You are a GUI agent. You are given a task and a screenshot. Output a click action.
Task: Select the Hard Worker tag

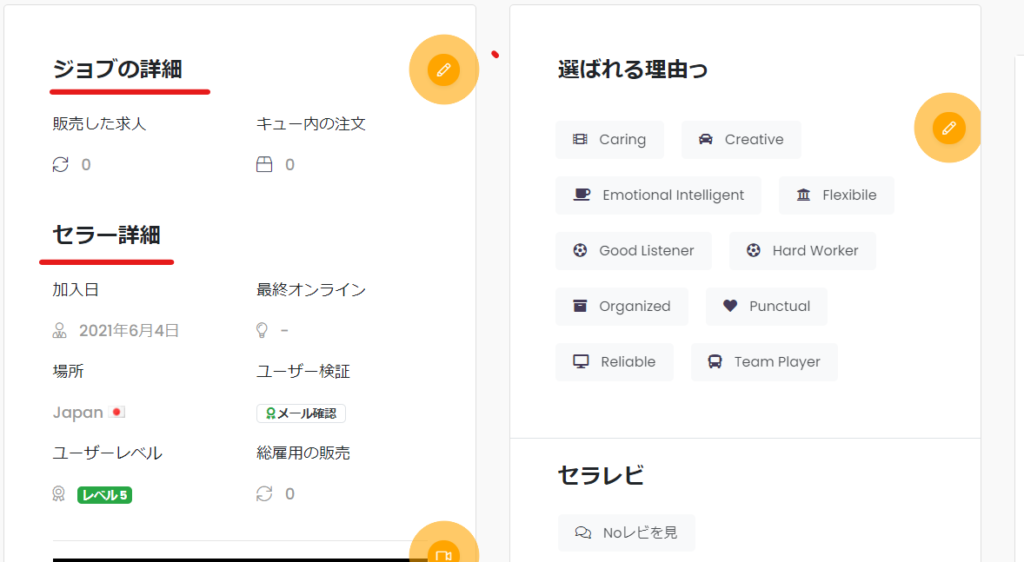[x=803, y=251]
